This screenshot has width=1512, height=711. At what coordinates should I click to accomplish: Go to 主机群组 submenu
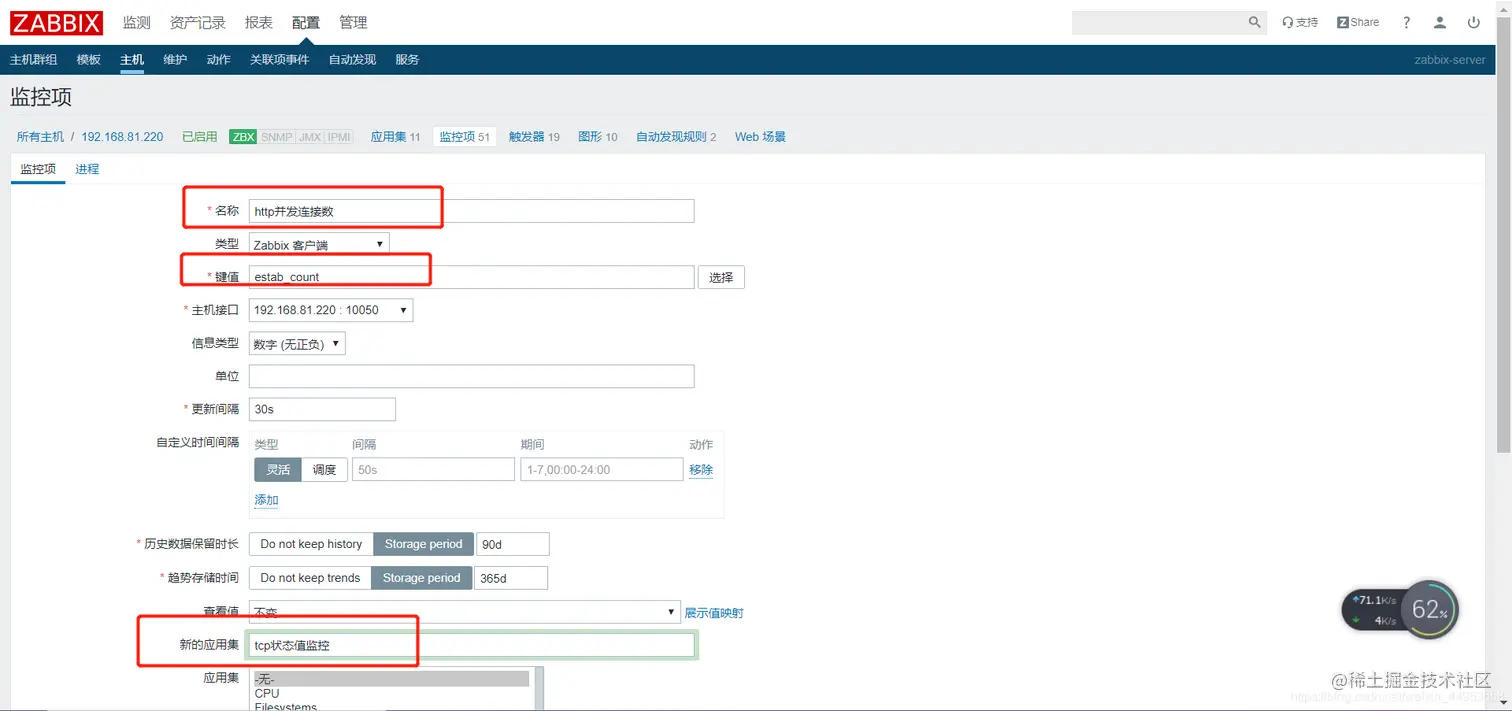click(33, 60)
